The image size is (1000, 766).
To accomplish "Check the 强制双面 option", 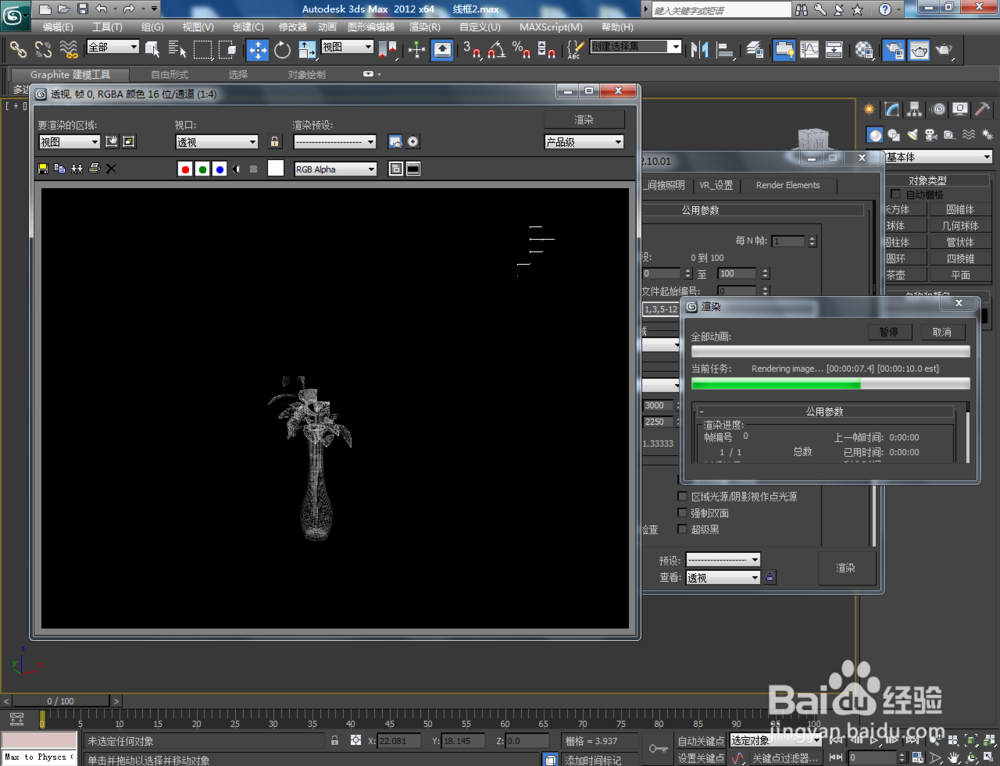I will pos(682,513).
